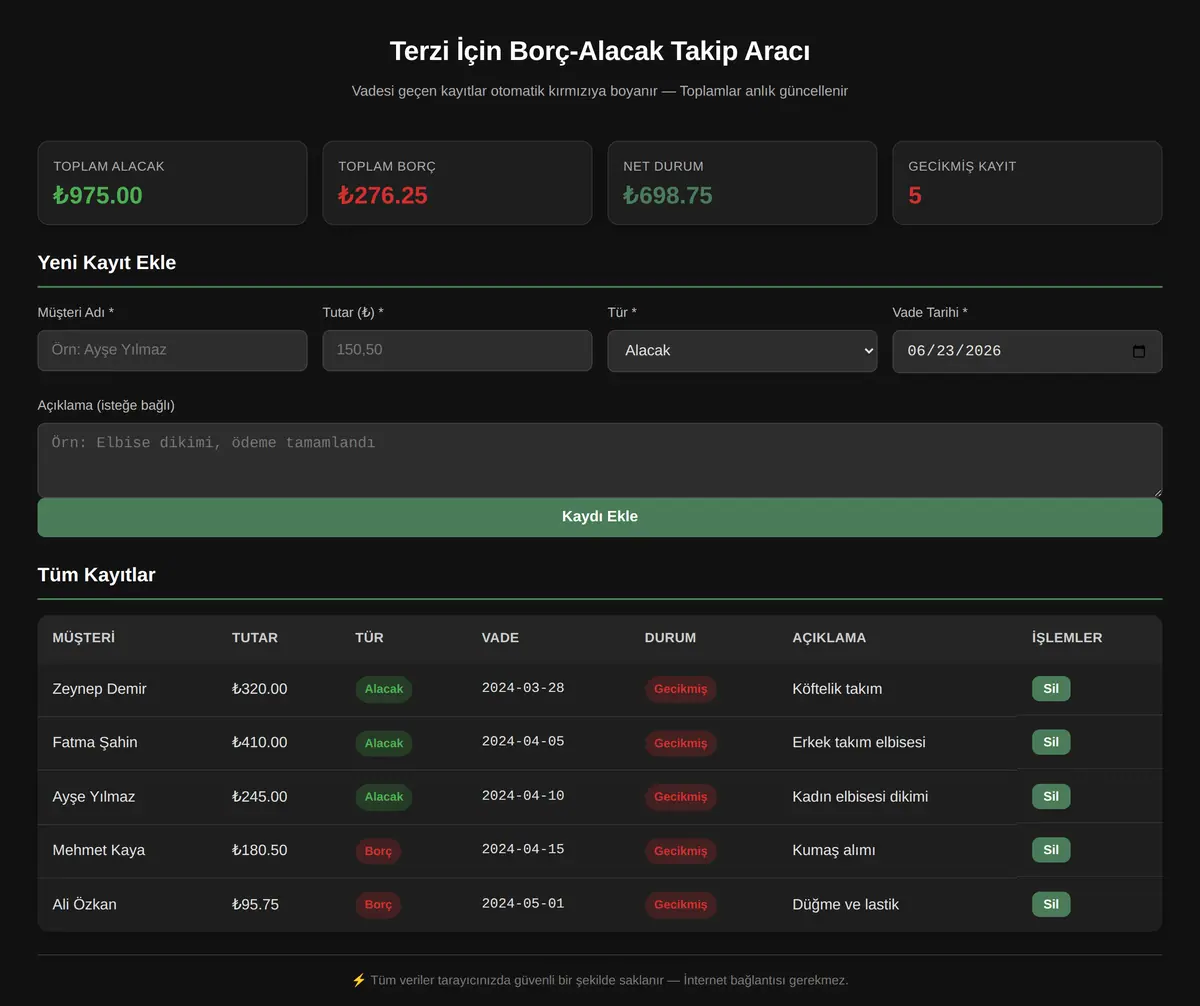
Task: Click the amount ₺320.00
Action: coord(260,689)
